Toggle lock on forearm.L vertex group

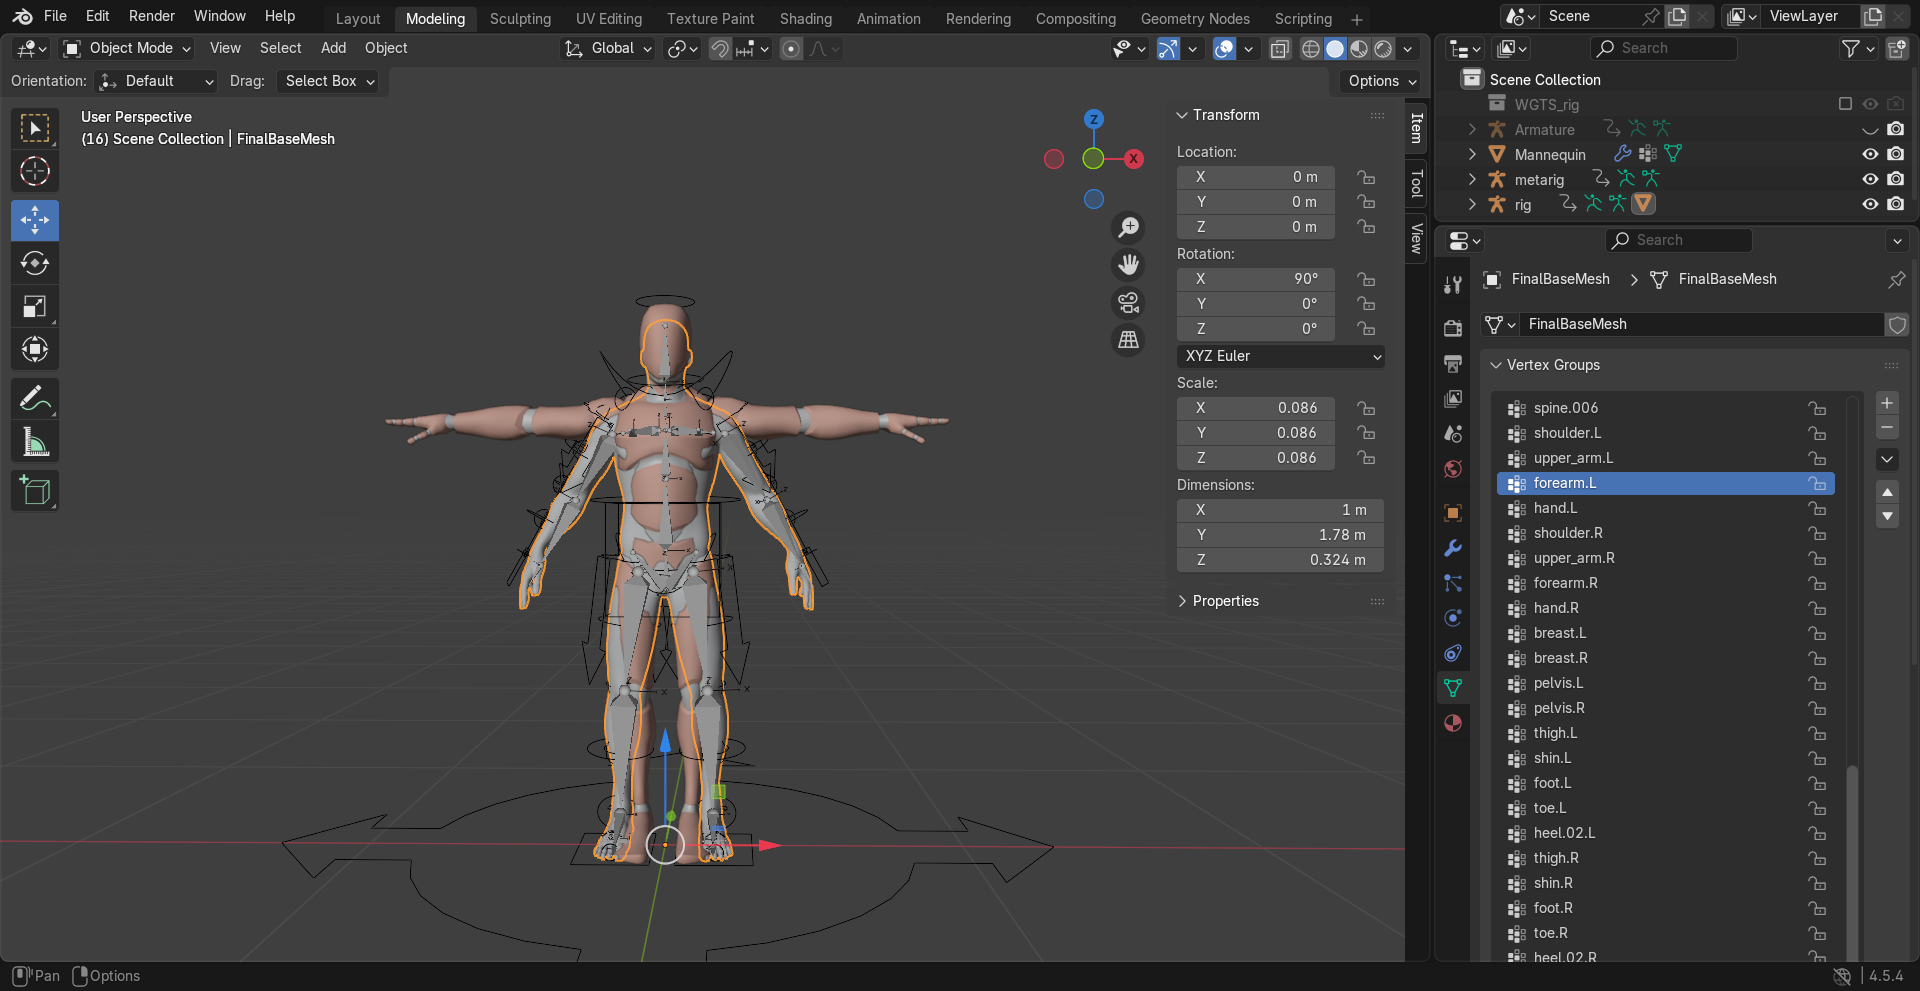1817,483
